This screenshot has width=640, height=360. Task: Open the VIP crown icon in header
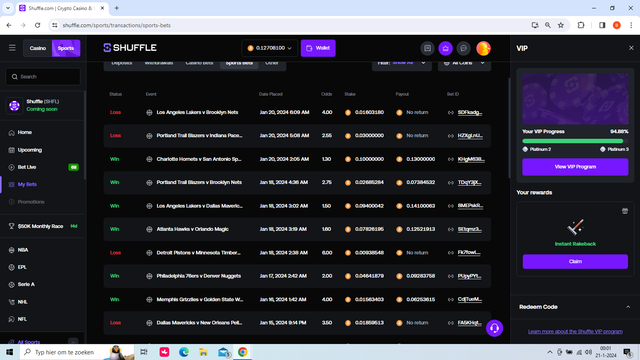coord(445,48)
